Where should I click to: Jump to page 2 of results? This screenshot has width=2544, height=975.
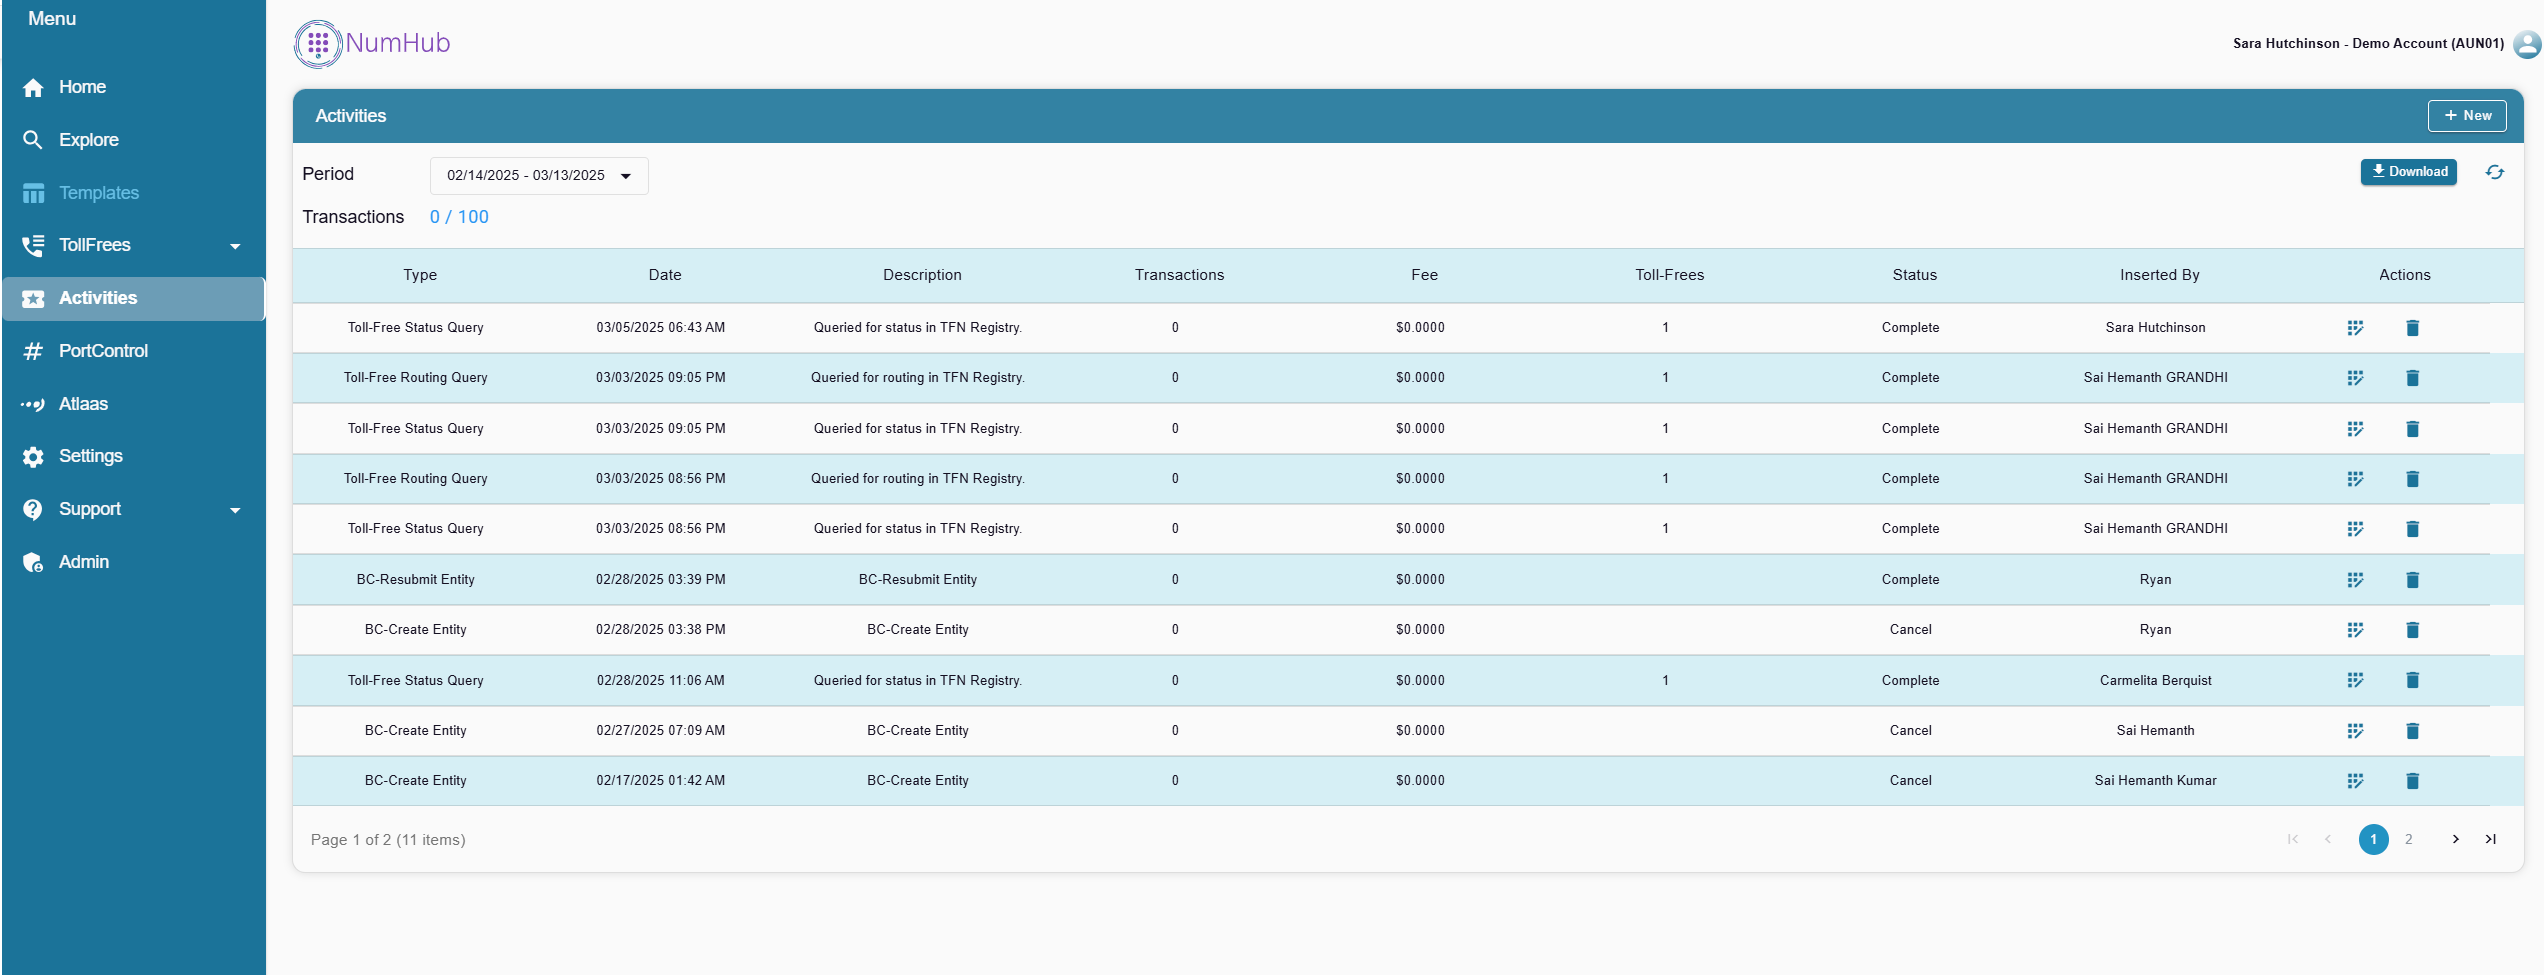(2408, 839)
